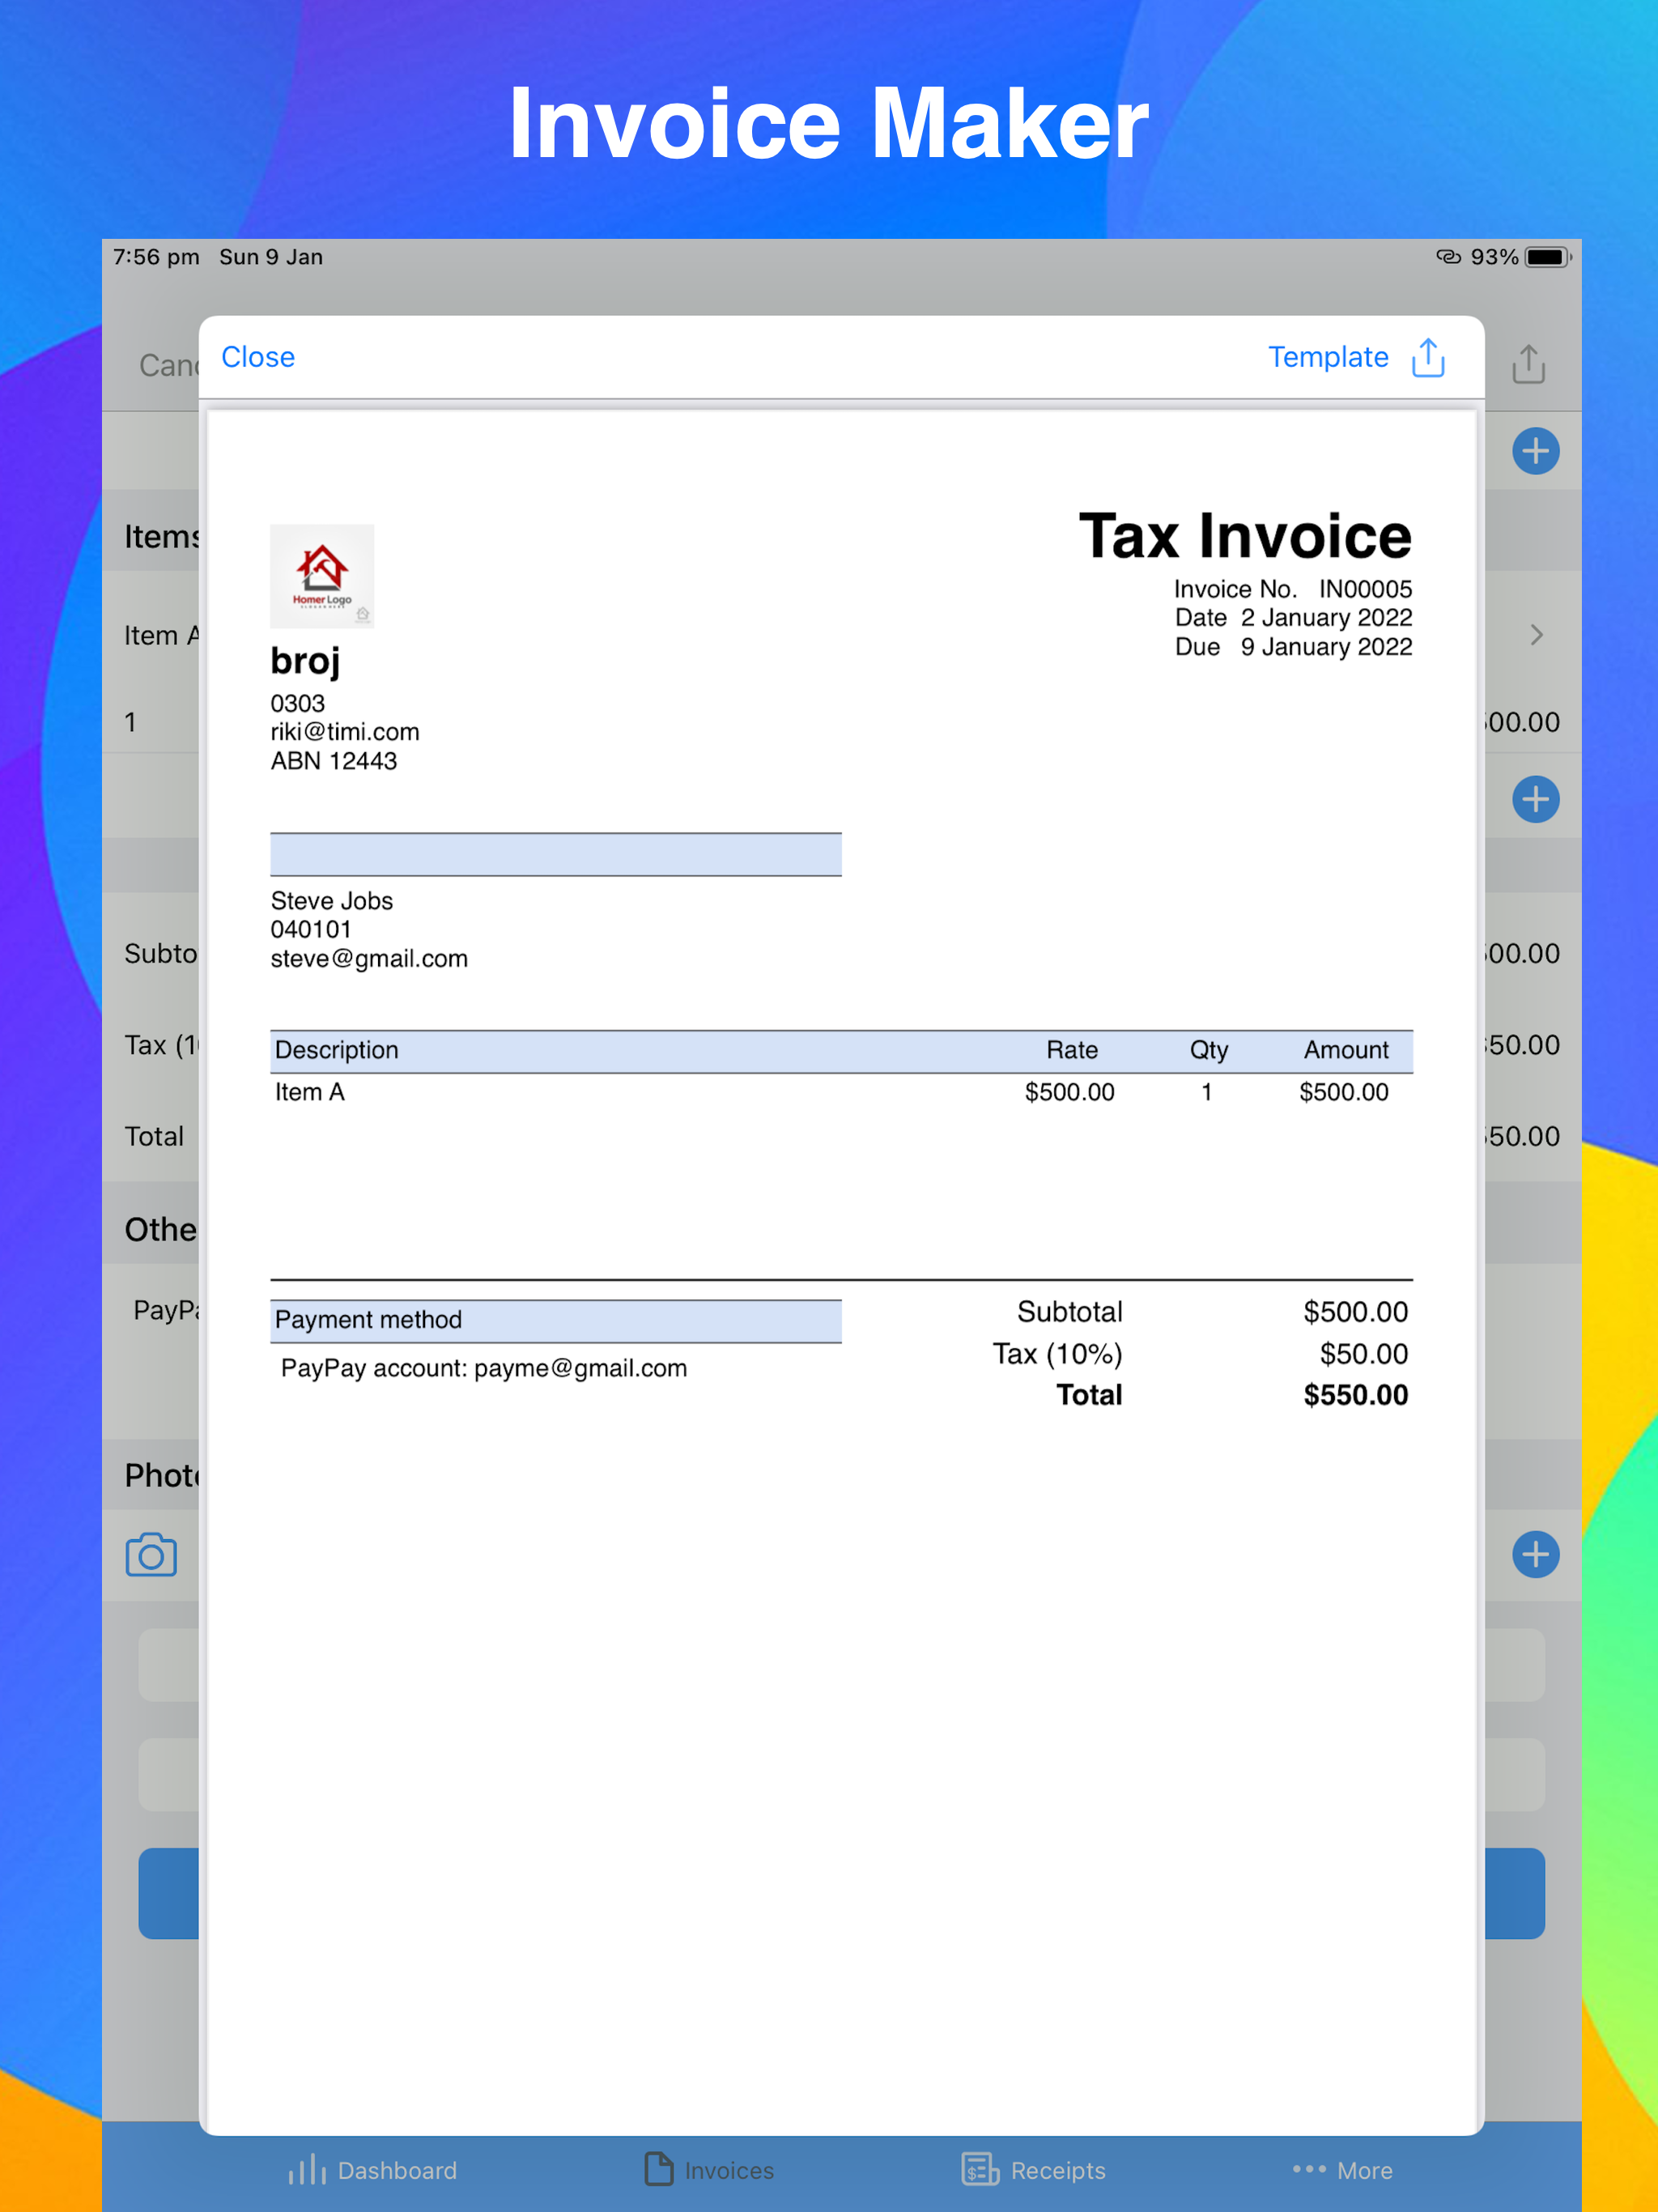Viewport: 1658px width, 2212px height.
Task: Tap the Tax Invoice heading
Action: point(1244,536)
